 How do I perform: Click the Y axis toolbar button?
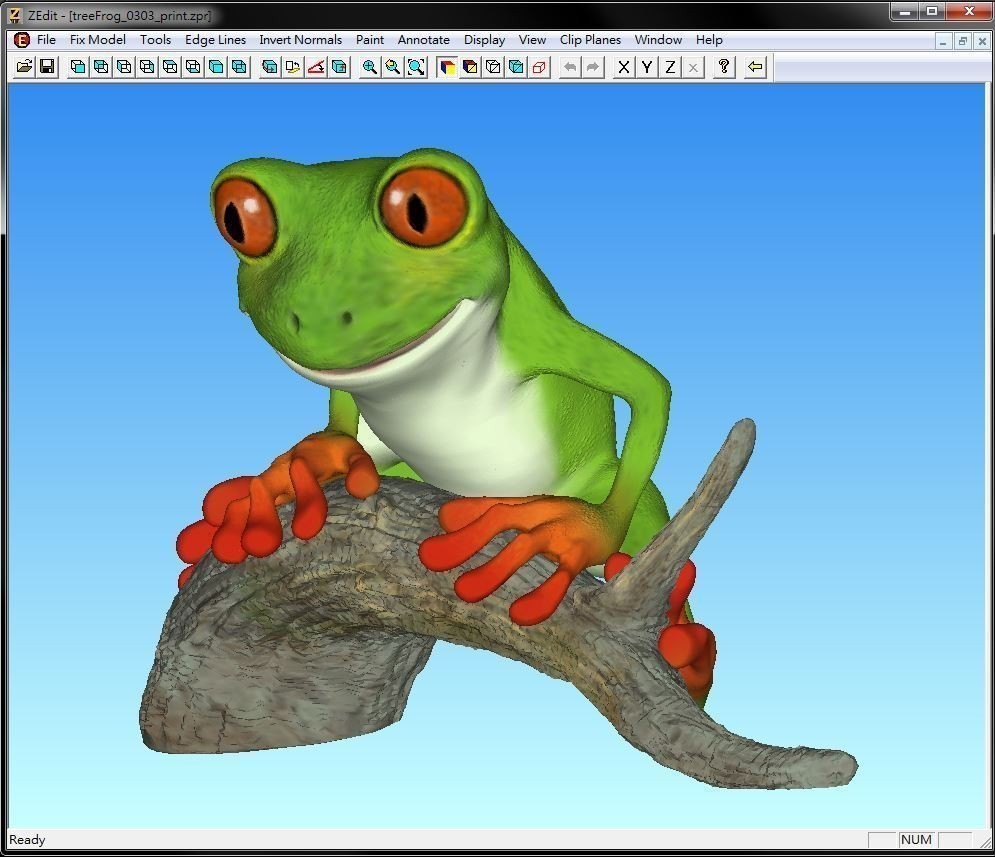647,67
